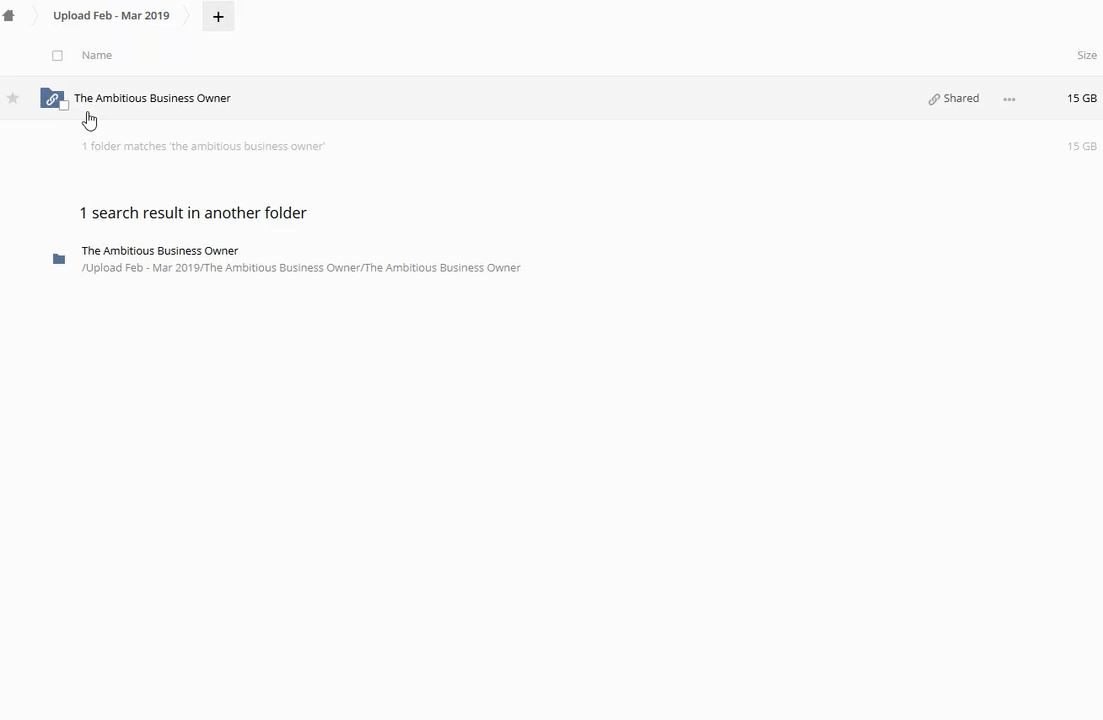The height and width of the screenshot is (720, 1103).
Task: Click '1 search result in another folder' heading
Action: [193, 213]
